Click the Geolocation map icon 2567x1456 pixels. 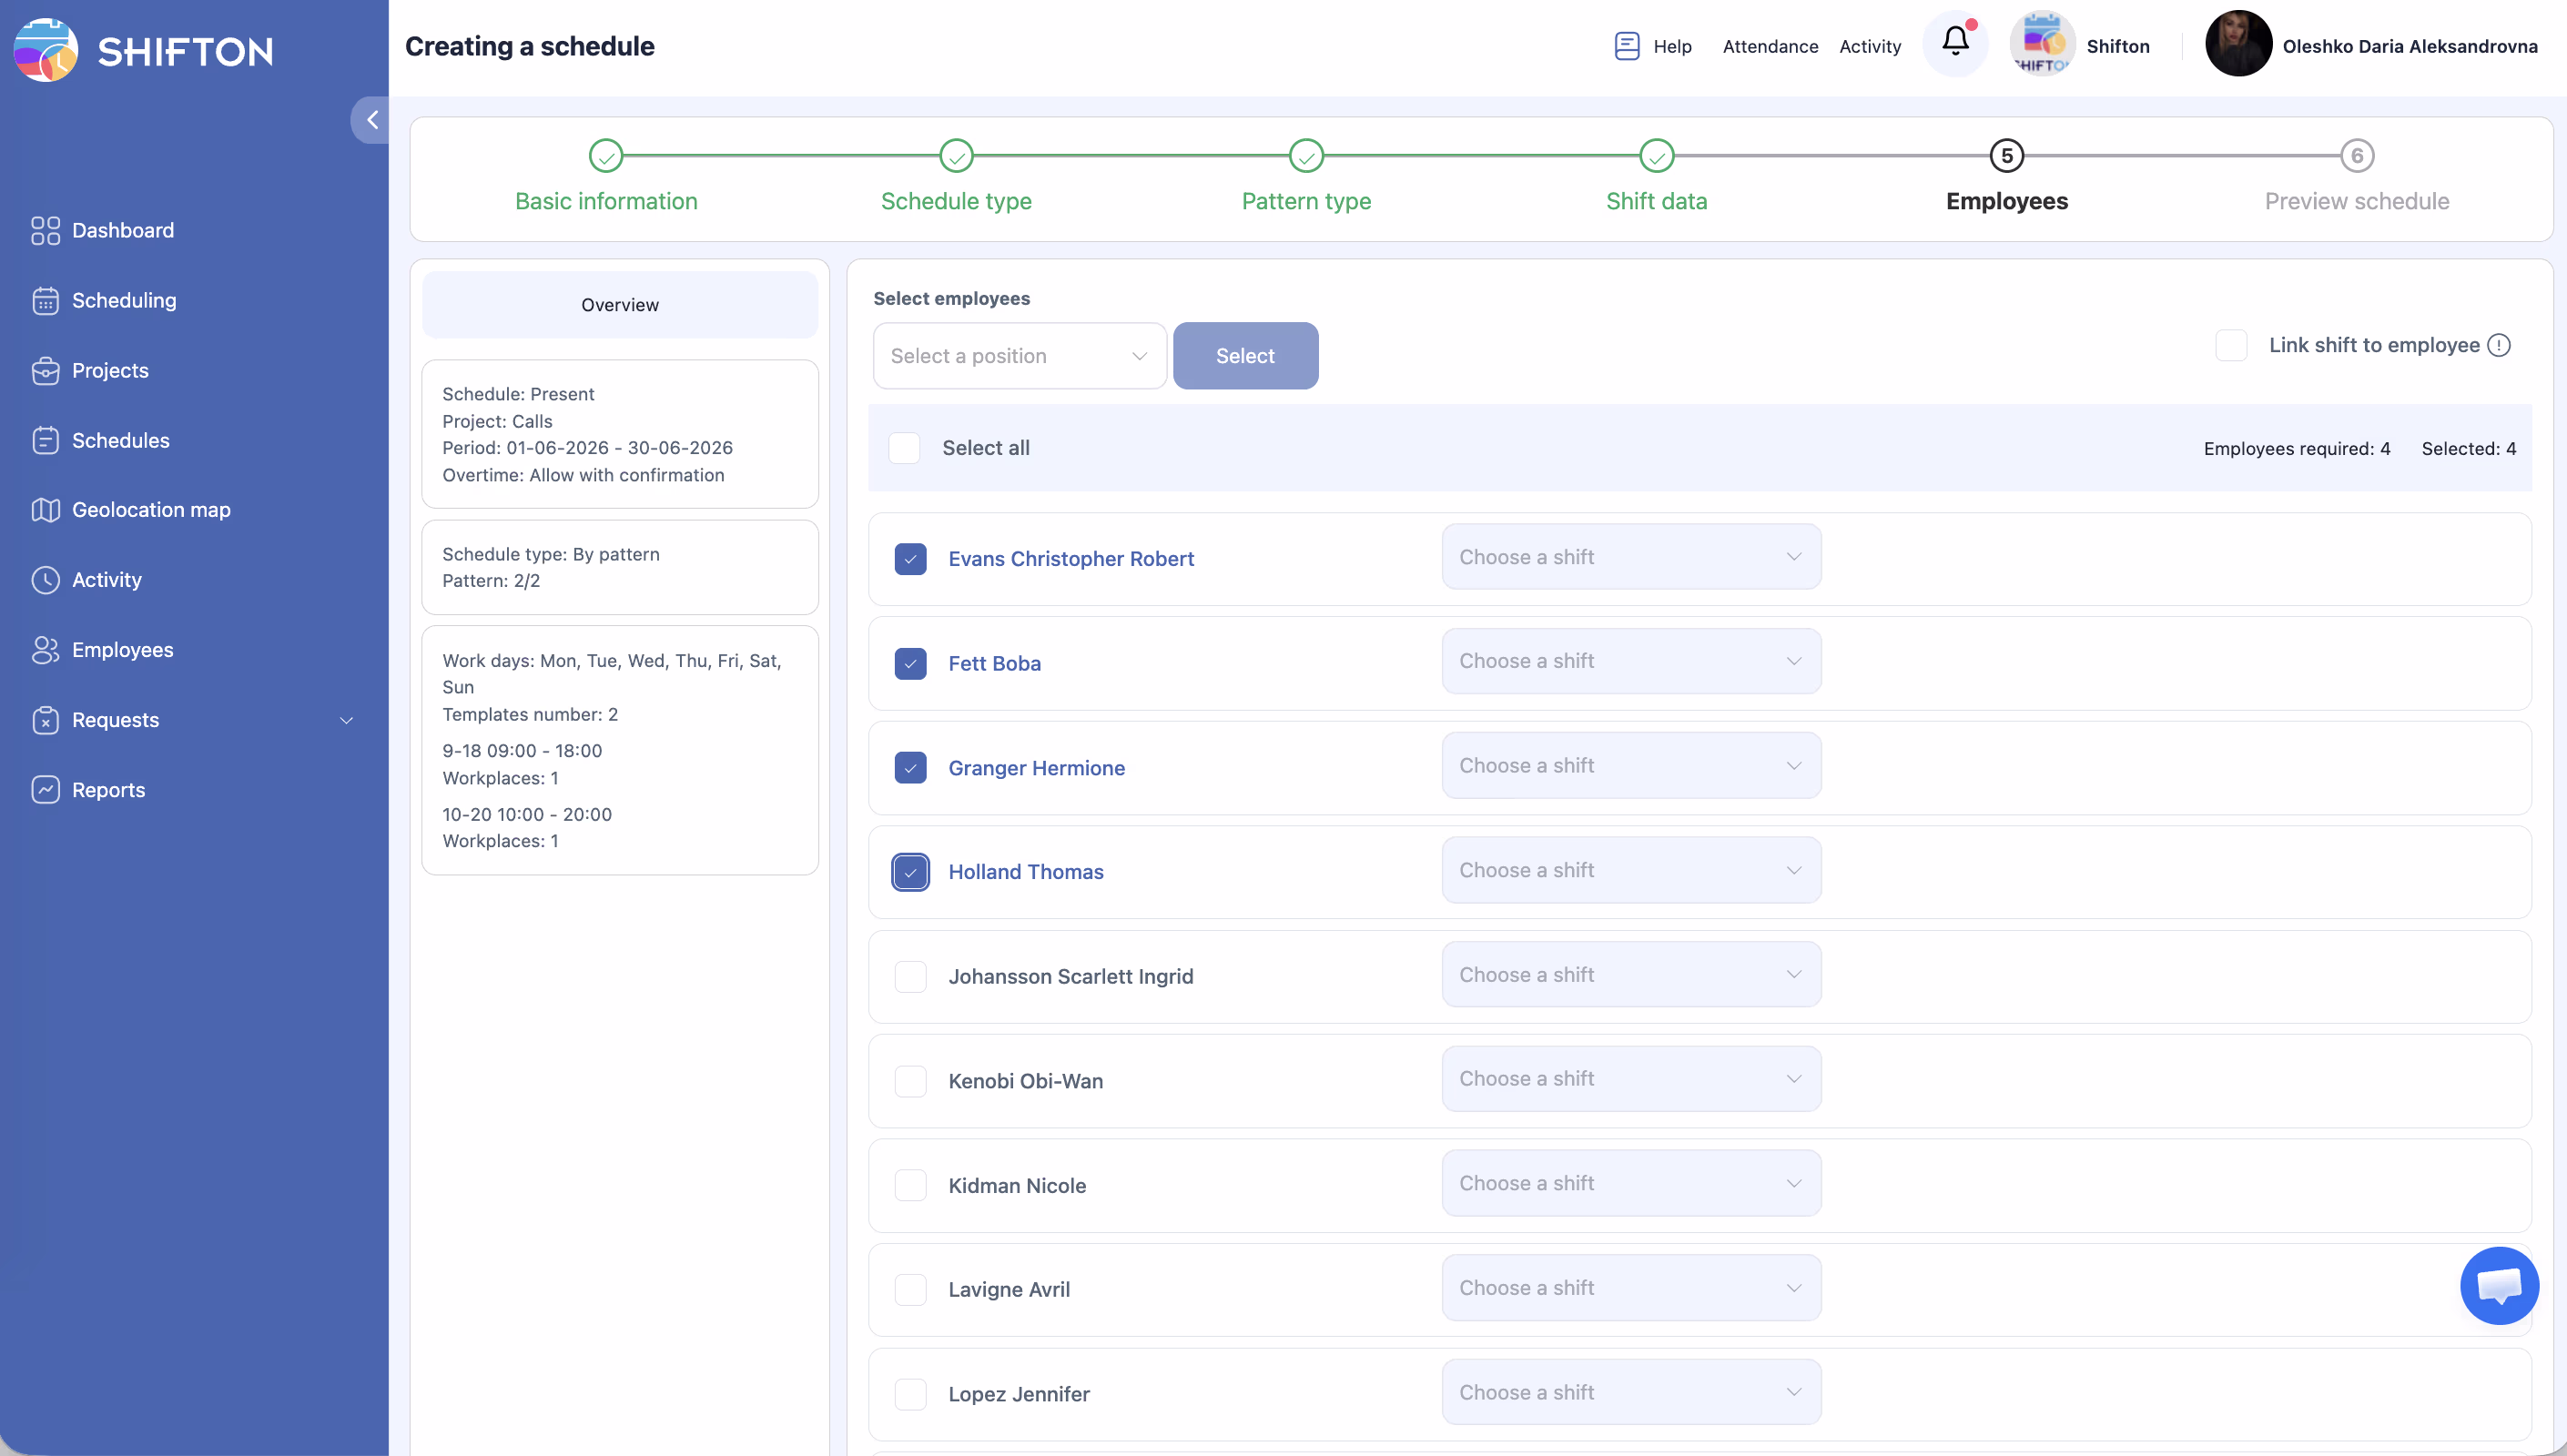coord(45,510)
